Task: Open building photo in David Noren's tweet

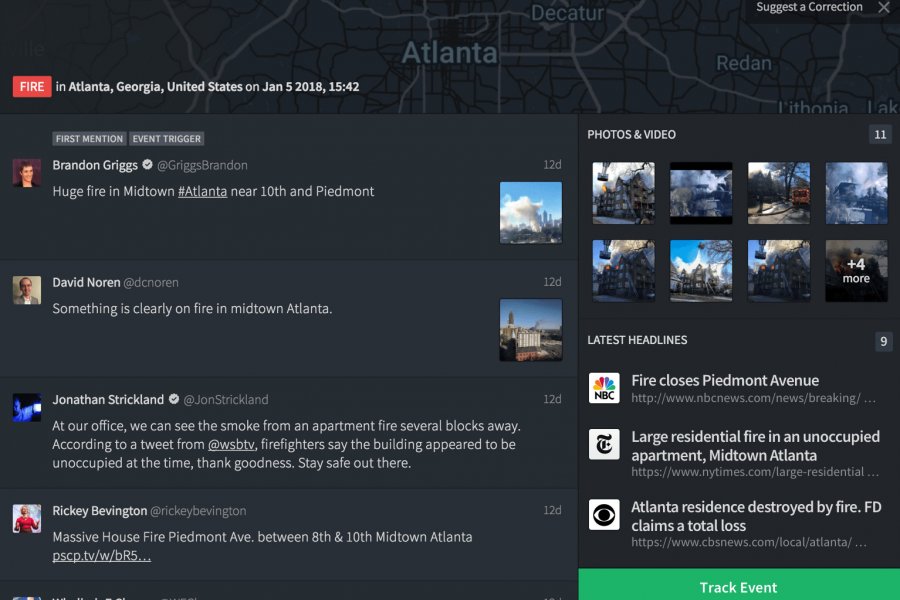Action: [530, 329]
